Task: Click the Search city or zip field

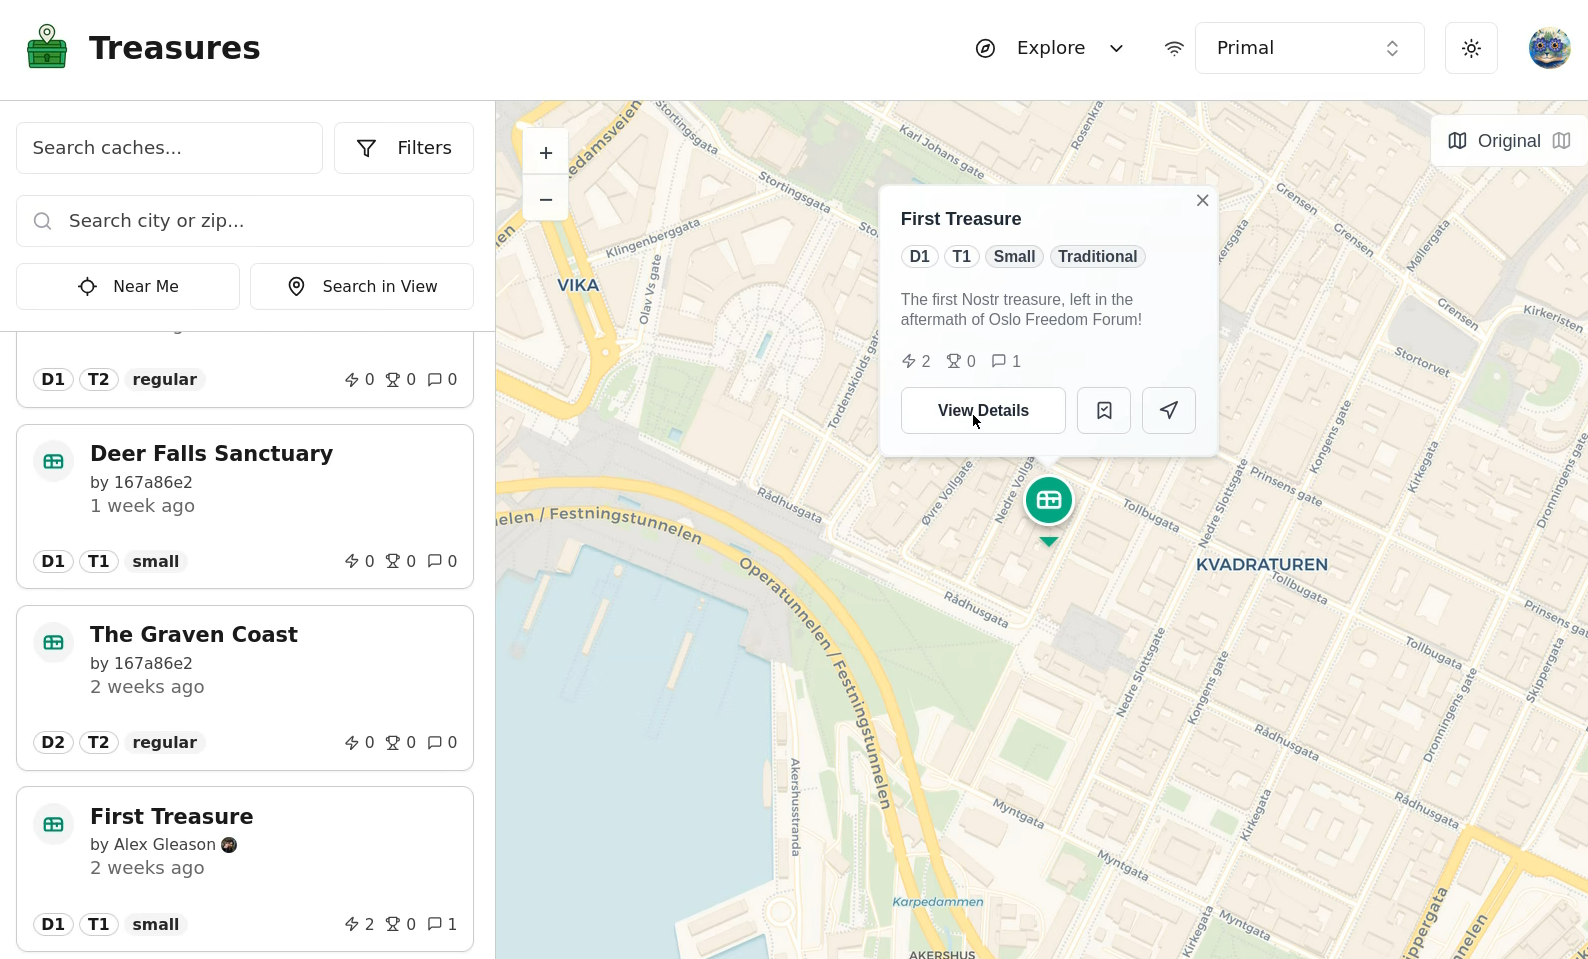Action: [x=245, y=221]
